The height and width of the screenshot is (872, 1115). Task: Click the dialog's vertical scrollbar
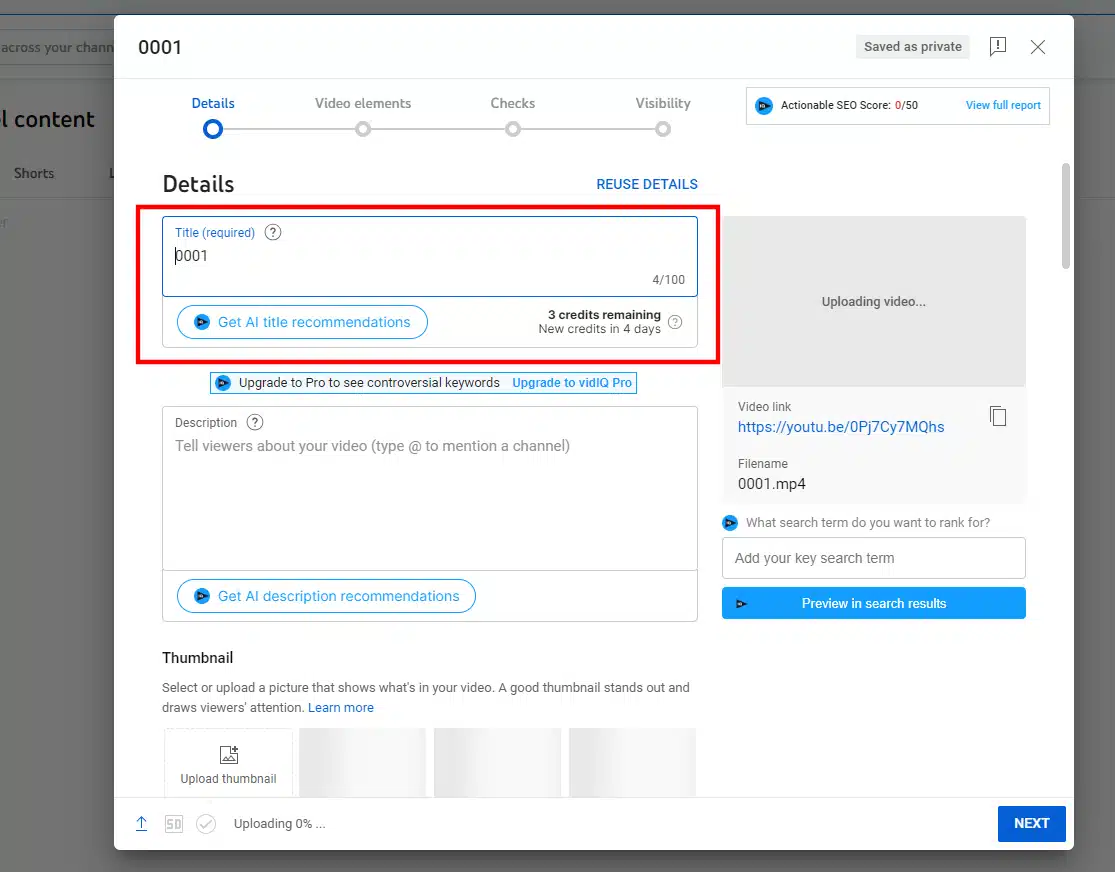pos(1066,216)
